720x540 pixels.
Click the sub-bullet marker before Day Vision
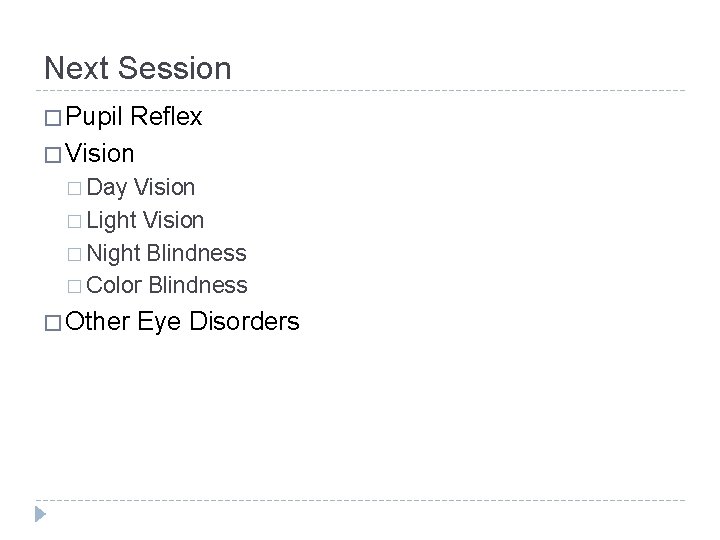(x=76, y=188)
